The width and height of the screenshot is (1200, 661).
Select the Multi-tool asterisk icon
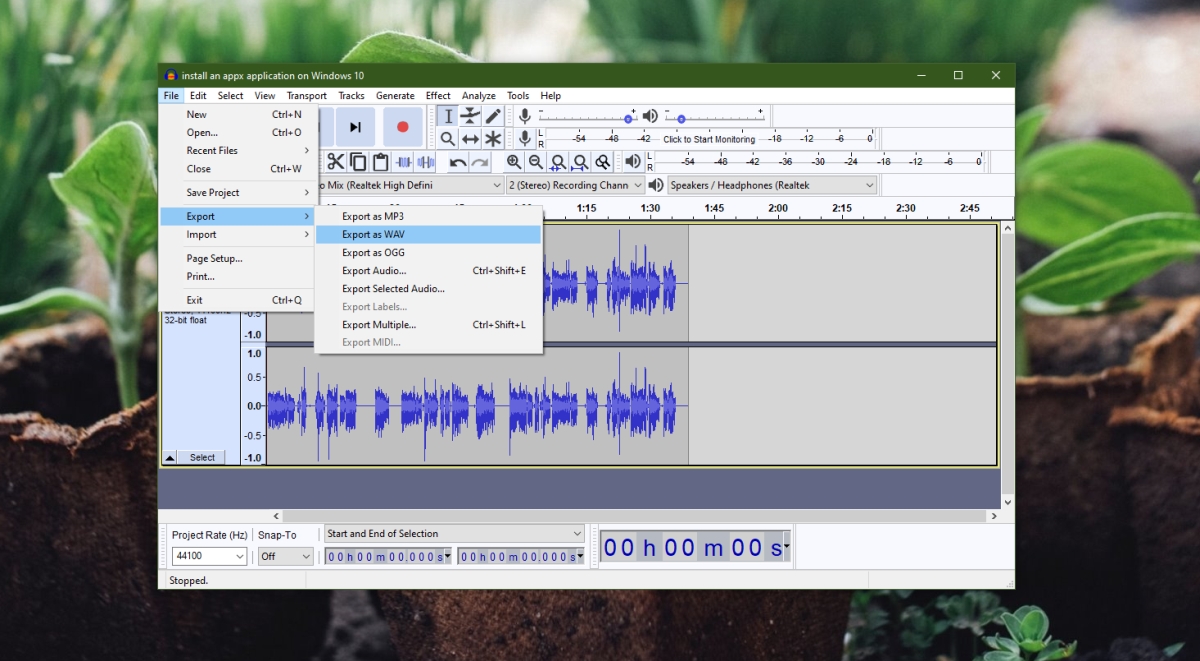(492, 139)
